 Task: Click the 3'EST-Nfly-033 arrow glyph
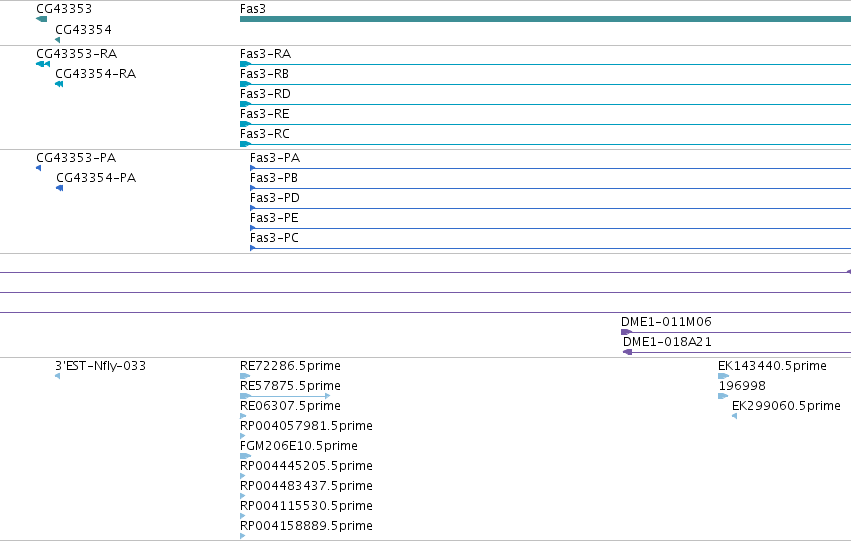tap(58, 376)
